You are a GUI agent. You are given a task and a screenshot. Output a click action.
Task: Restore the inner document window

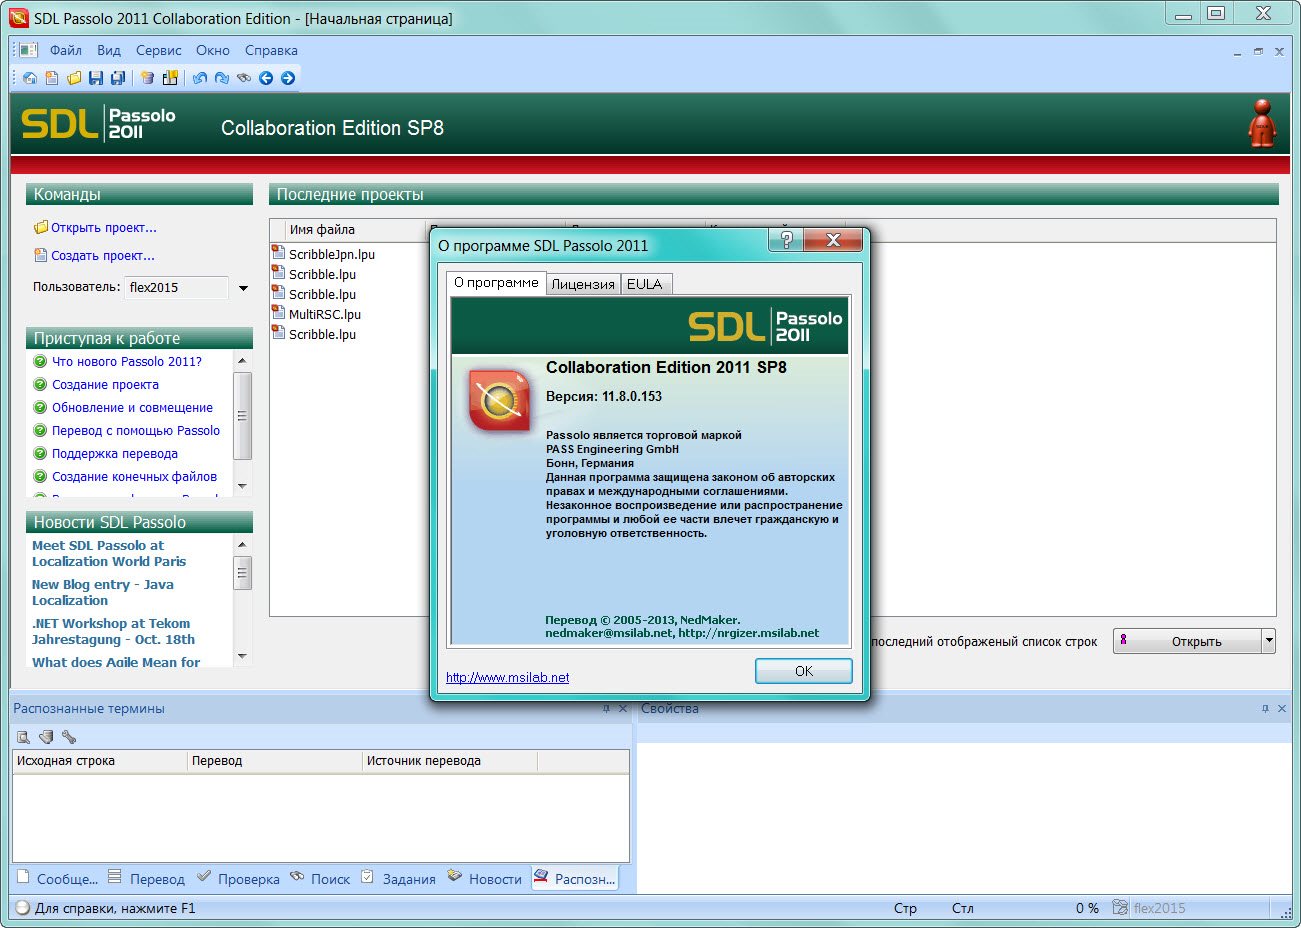point(1258,51)
